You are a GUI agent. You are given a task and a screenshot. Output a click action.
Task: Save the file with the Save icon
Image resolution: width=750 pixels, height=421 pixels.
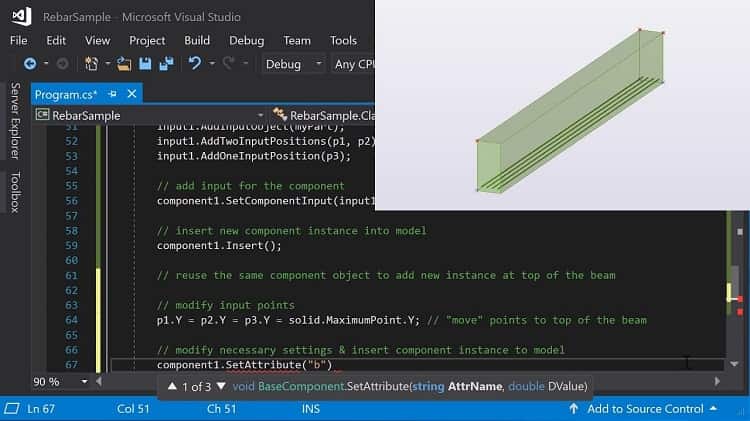pos(145,64)
